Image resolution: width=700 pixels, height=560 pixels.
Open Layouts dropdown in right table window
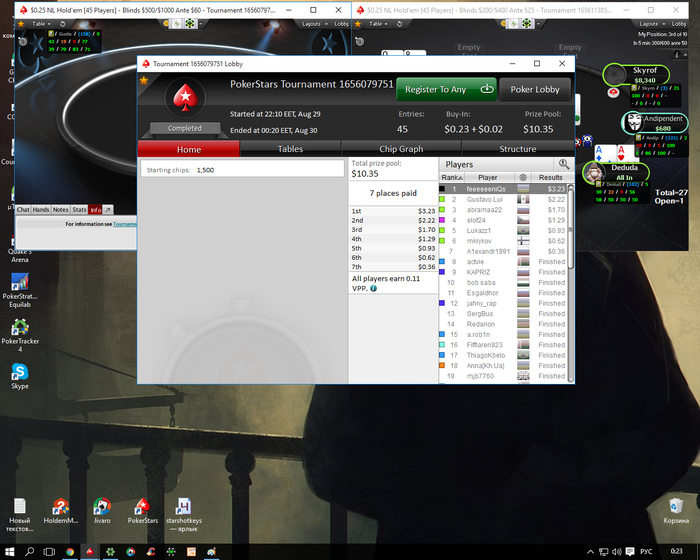(652, 24)
